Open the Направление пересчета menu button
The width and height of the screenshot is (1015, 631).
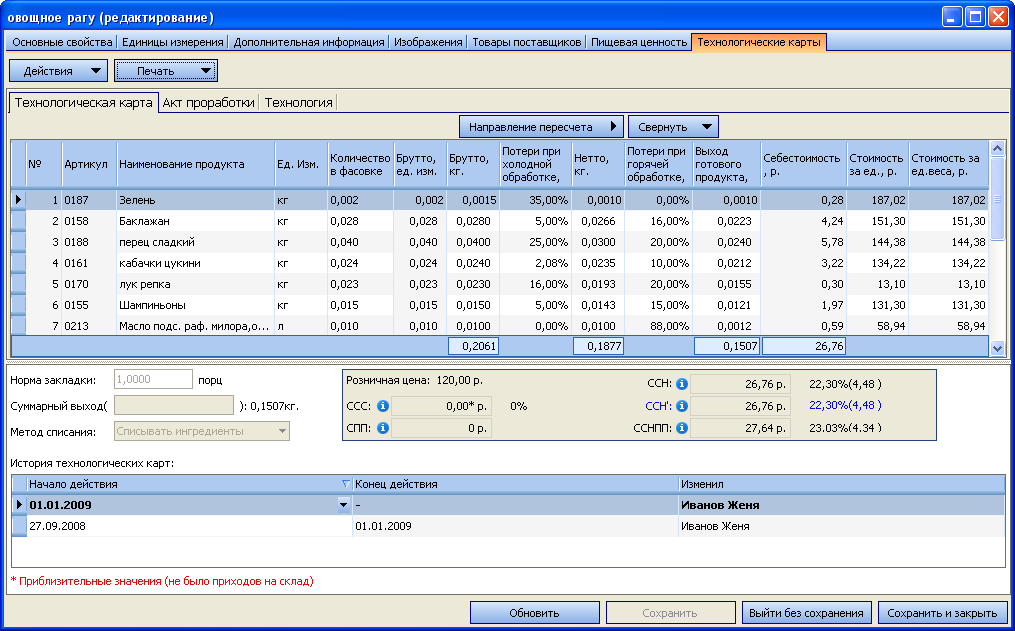click(541, 127)
